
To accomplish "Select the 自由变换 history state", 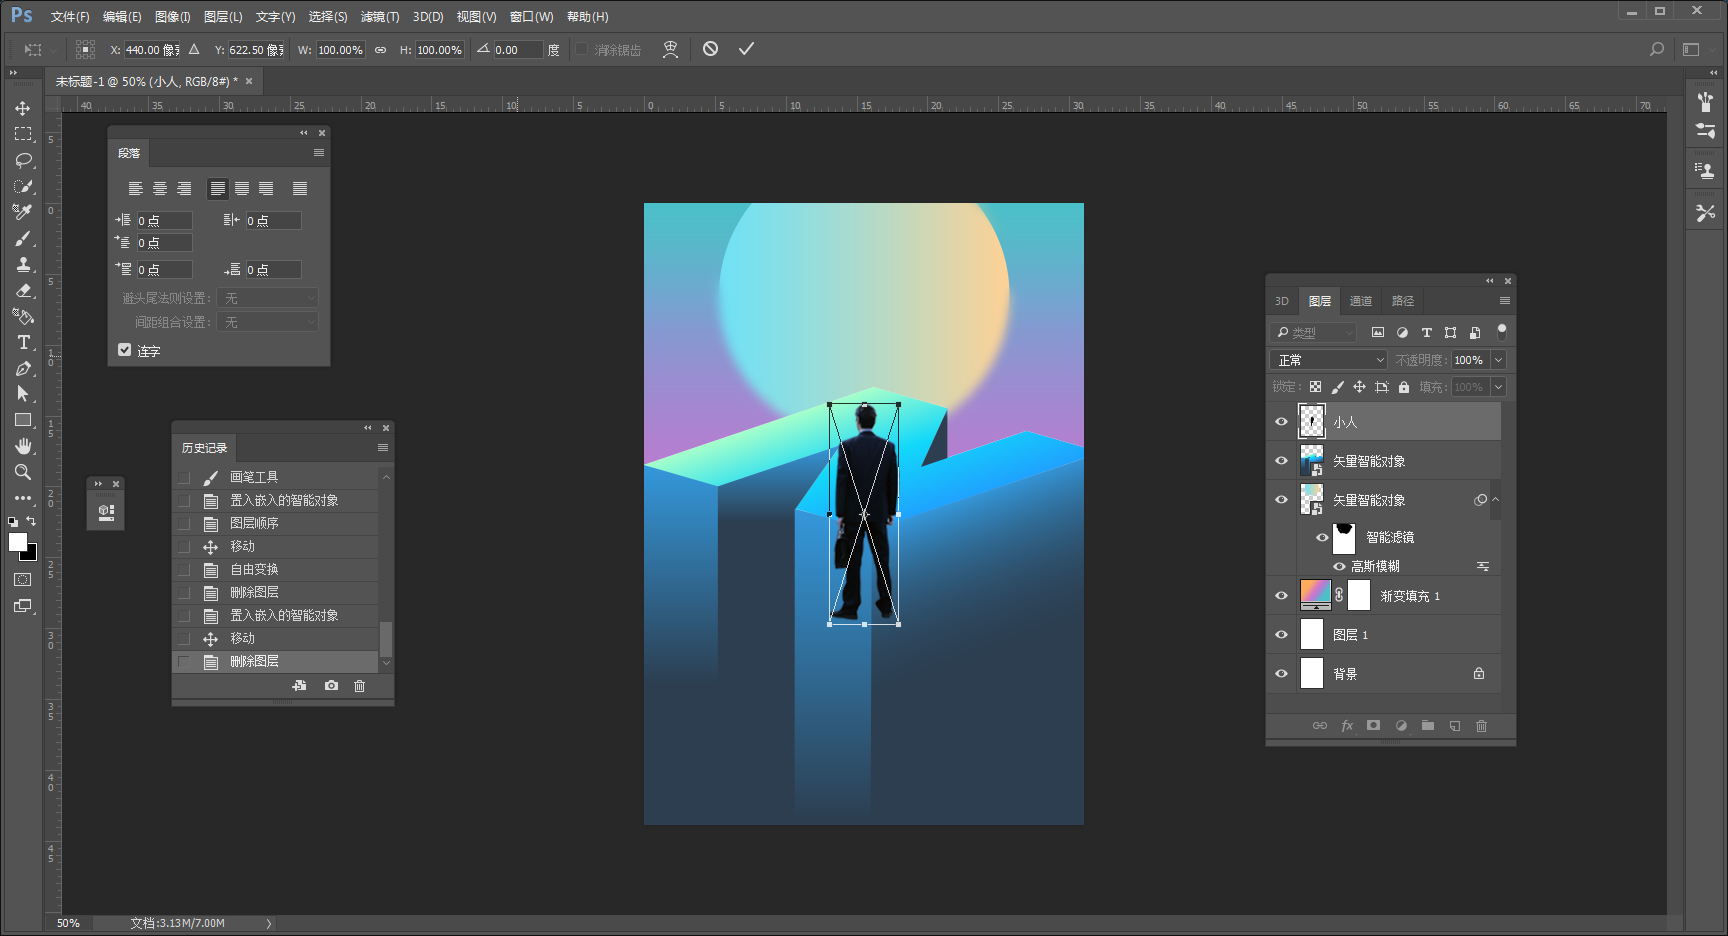I will [254, 569].
